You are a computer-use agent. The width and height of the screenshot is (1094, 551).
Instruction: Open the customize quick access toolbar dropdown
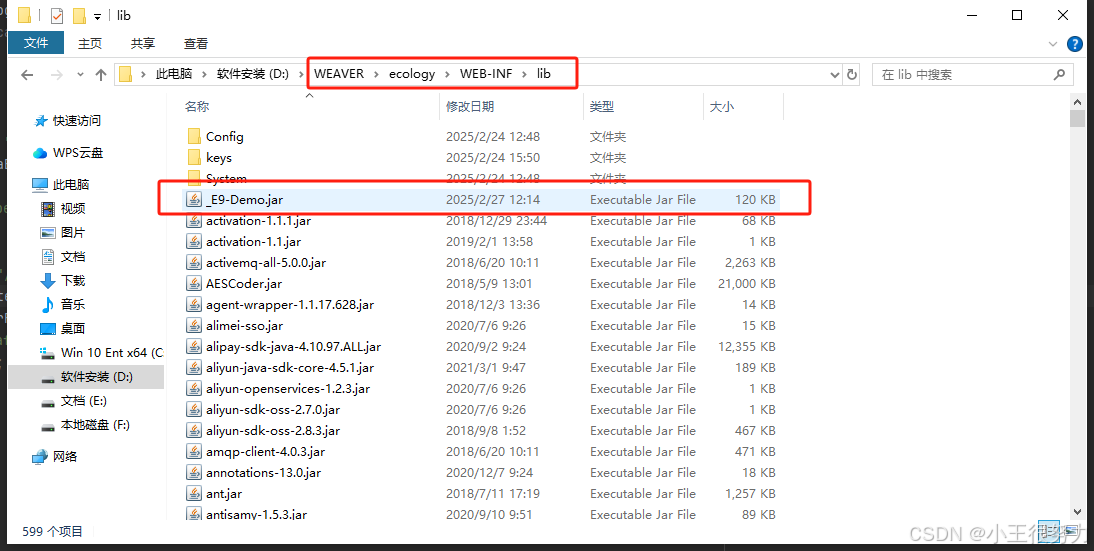(97, 16)
